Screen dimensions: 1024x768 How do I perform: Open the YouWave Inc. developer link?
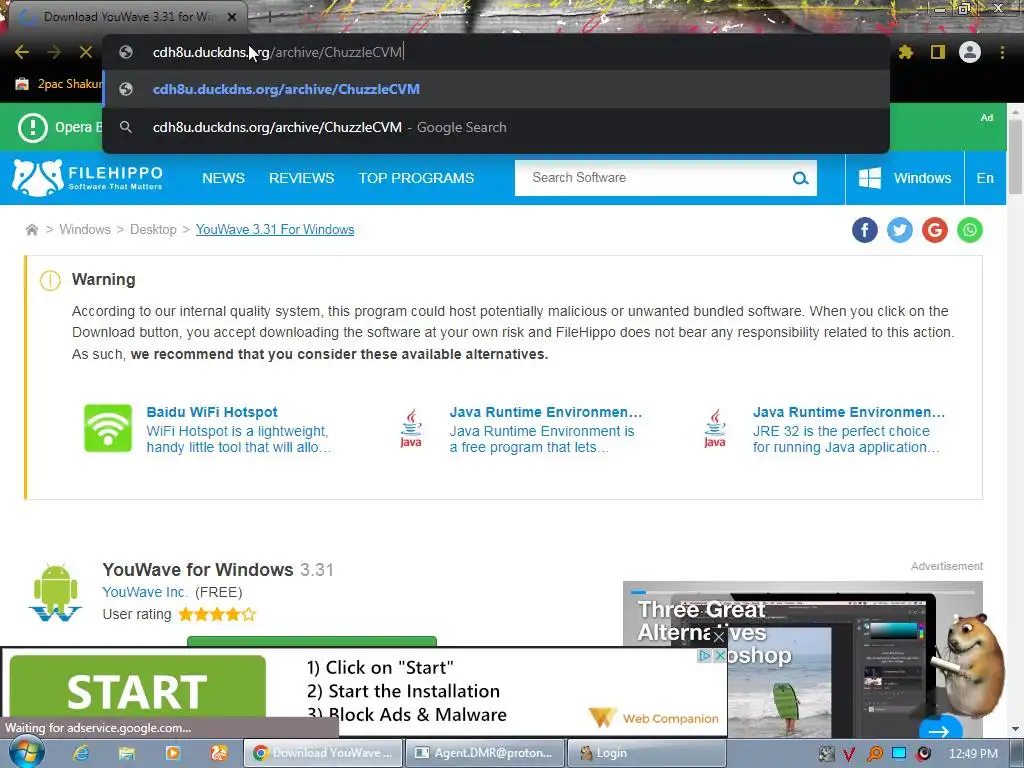point(145,592)
